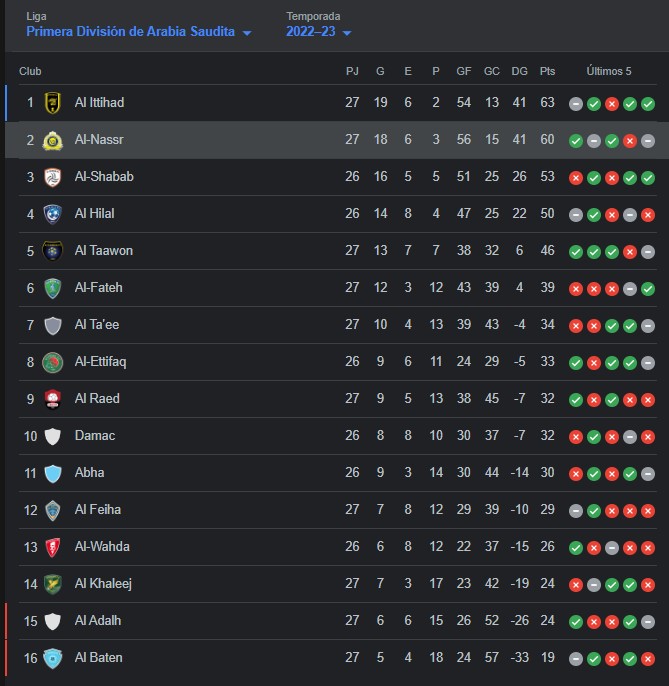This screenshot has height=686, width=669.
Task: Click the Al Raed red crest
Action: pyautogui.click(x=53, y=399)
